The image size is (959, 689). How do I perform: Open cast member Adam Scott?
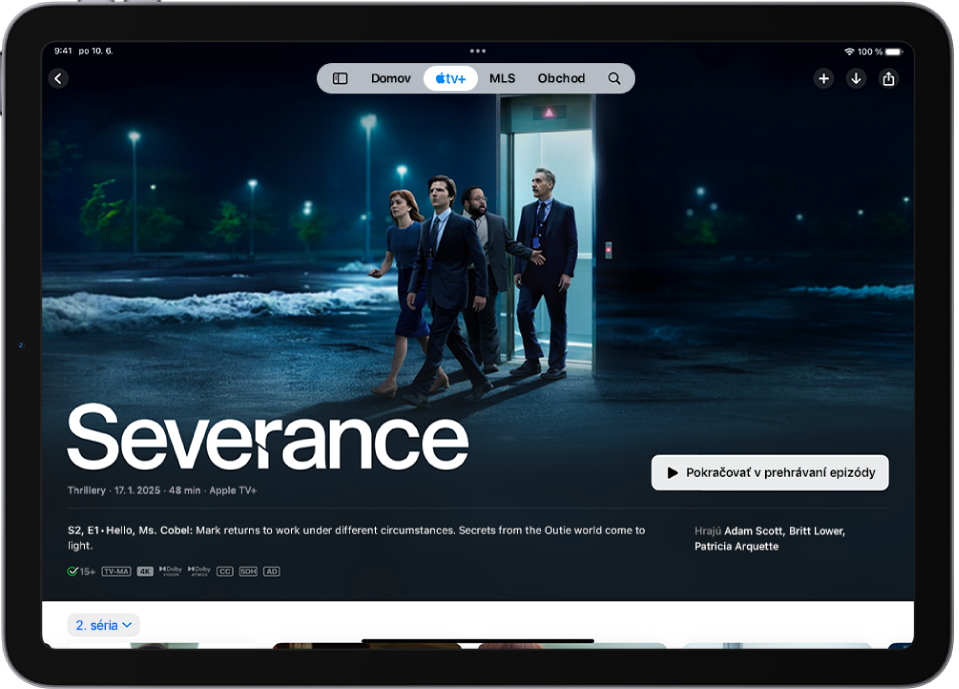tap(756, 531)
